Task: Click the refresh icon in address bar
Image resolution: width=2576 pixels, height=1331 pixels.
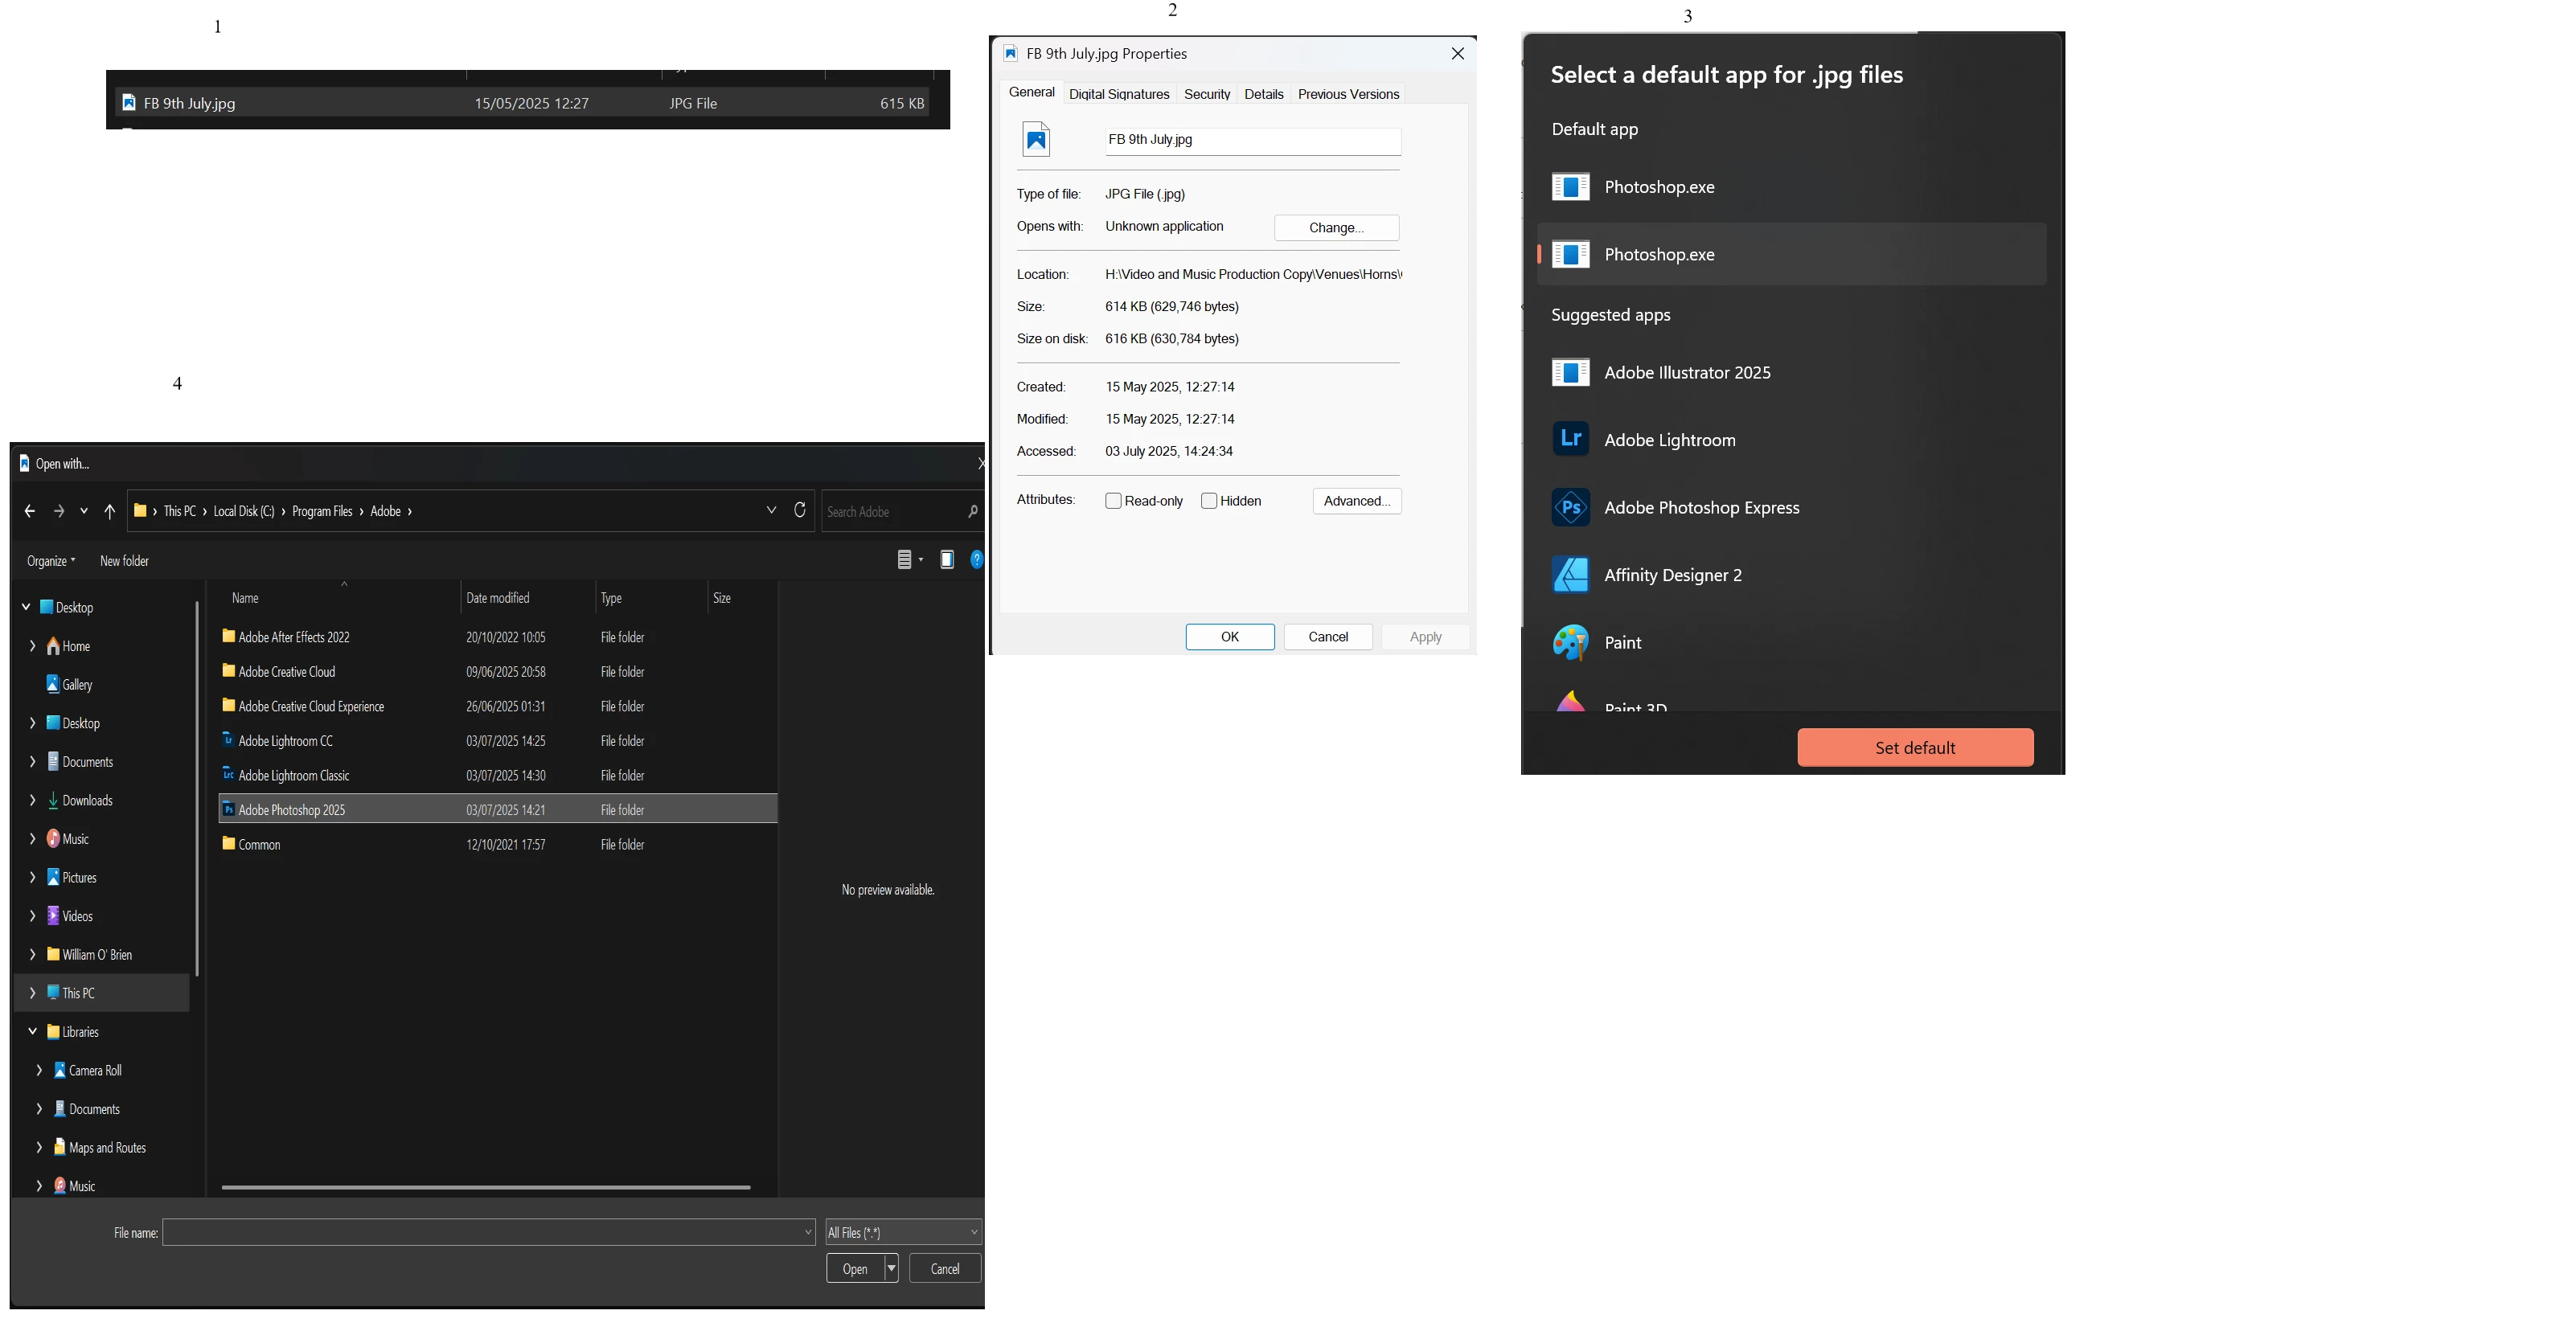Action: (x=799, y=510)
